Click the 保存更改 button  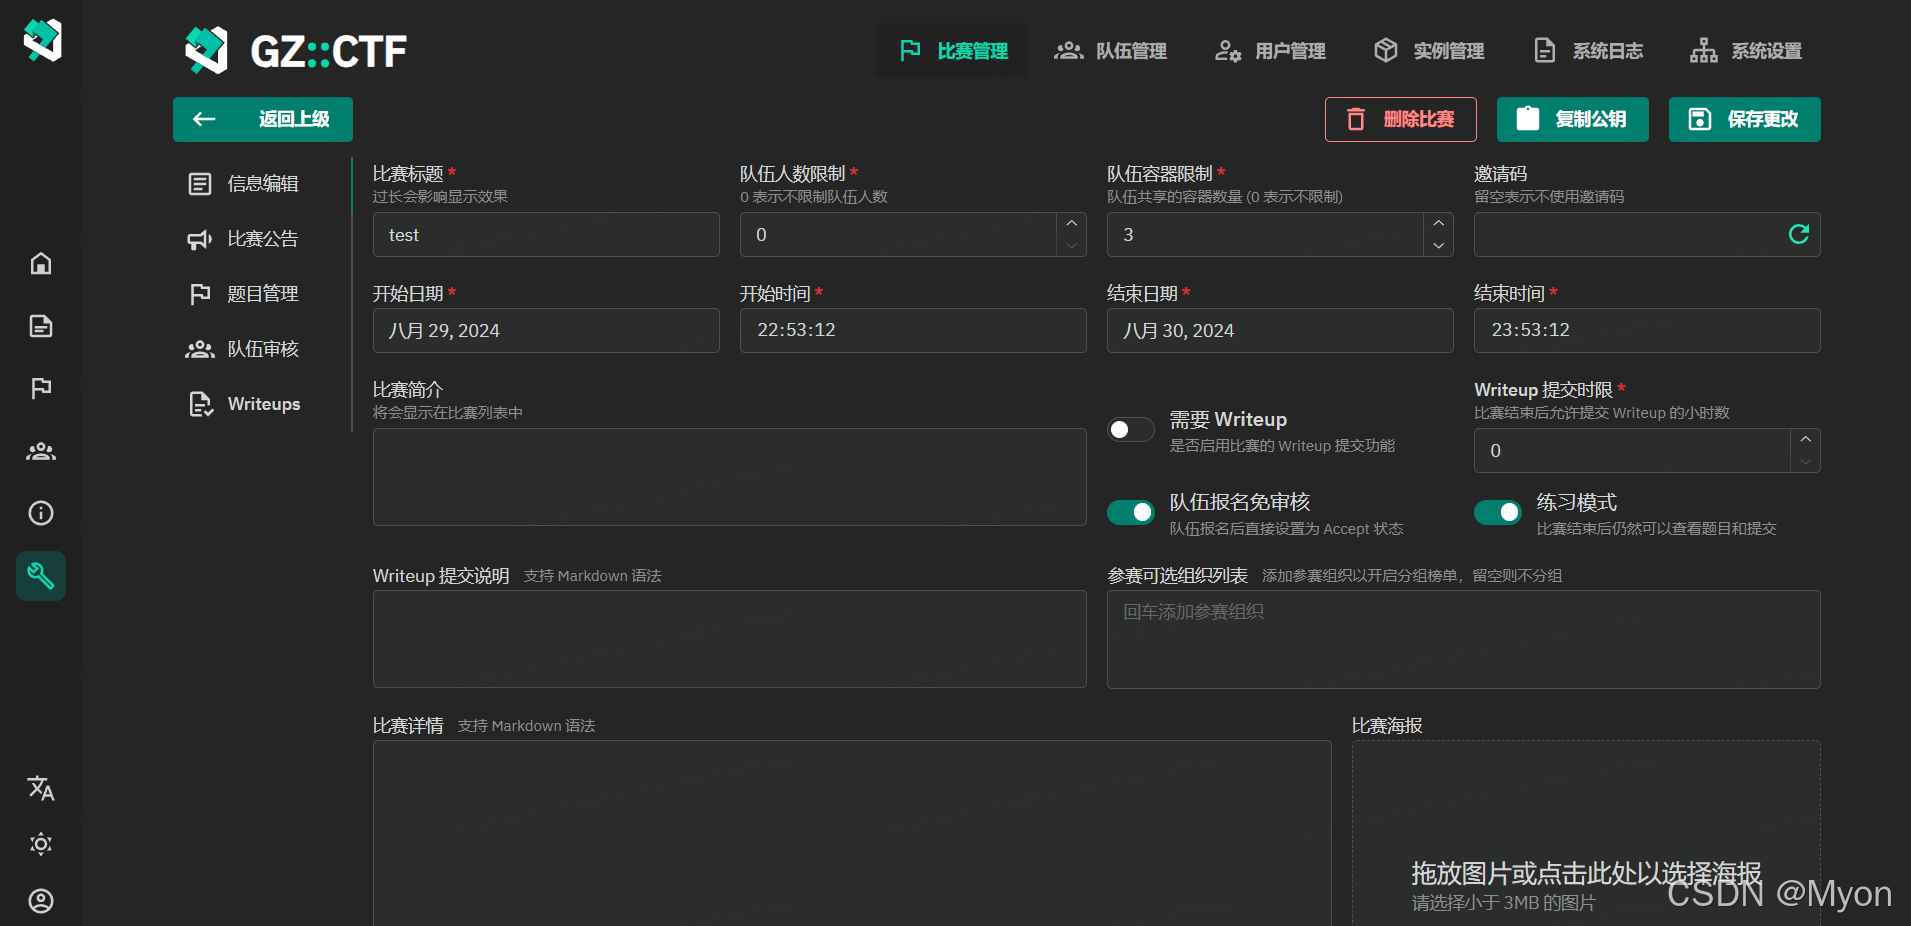(x=1744, y=119)
